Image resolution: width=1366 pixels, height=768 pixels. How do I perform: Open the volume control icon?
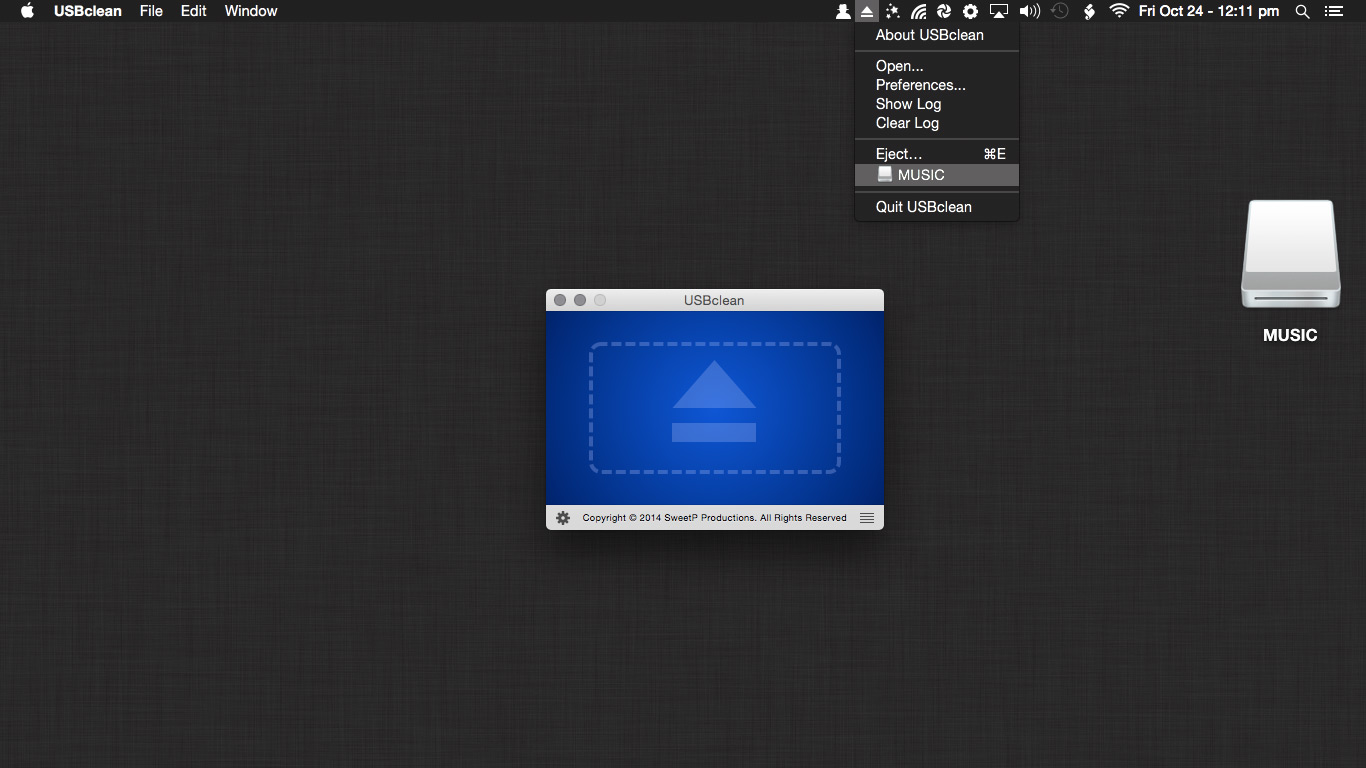point(1029,11)
